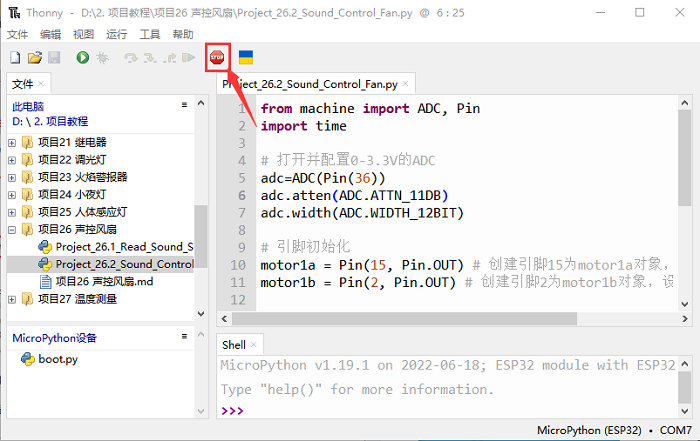Click the New file icon

pyautogui.click(x=15, y=58)
